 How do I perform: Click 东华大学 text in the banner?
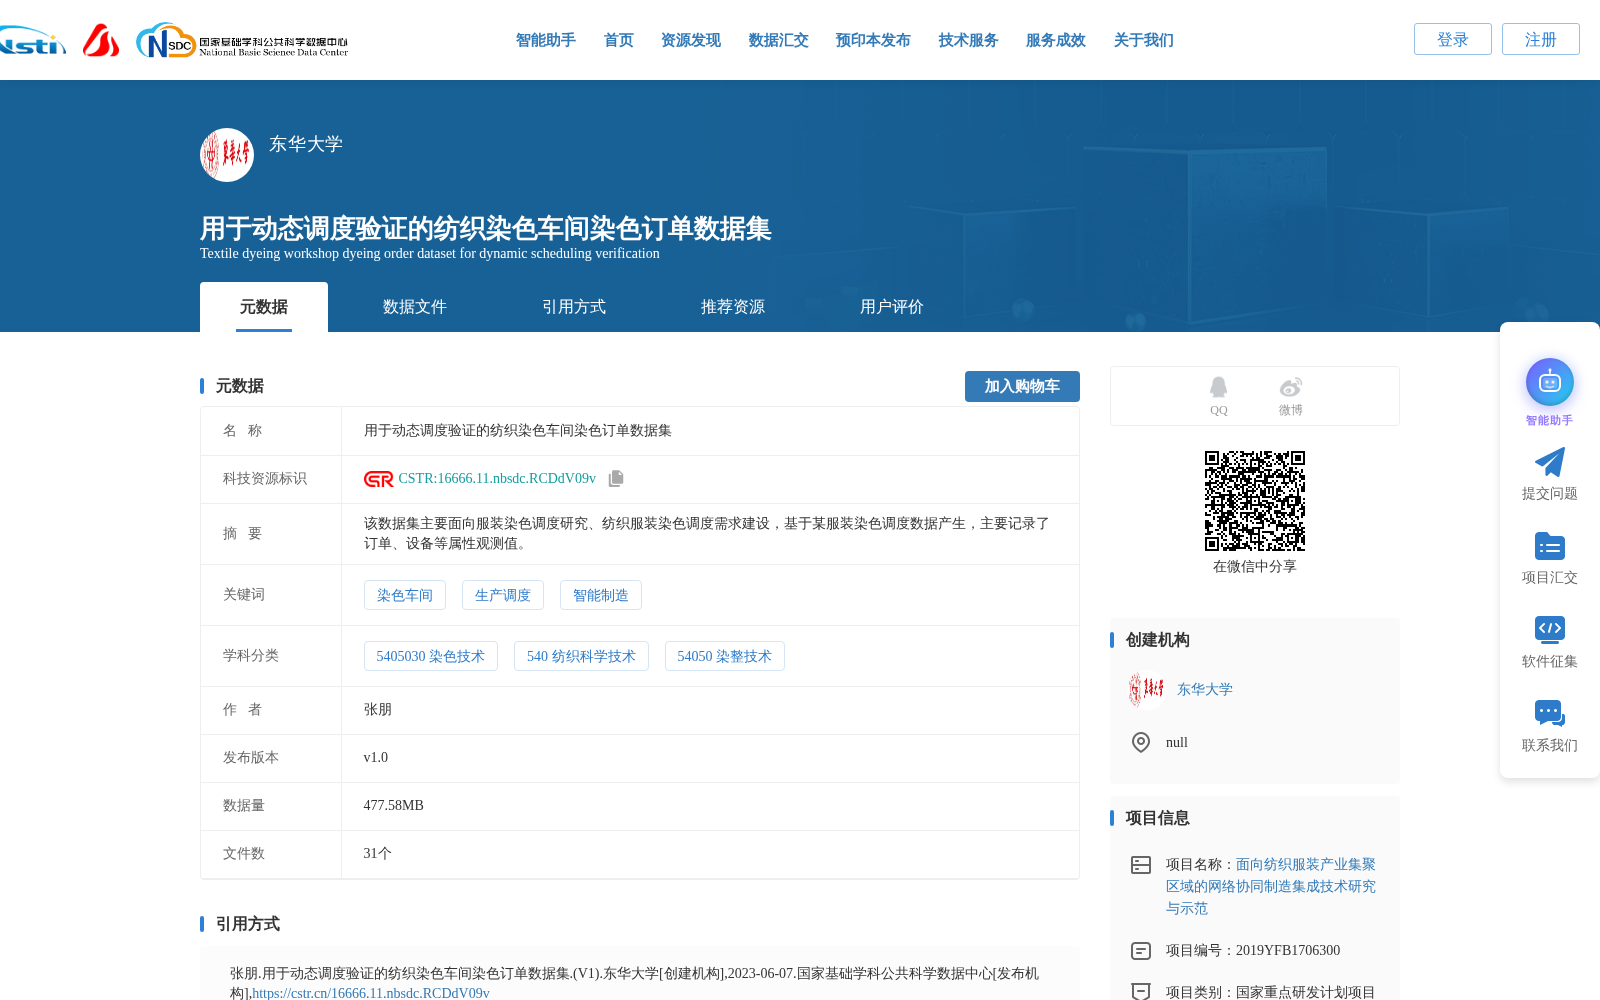(306, 143)
